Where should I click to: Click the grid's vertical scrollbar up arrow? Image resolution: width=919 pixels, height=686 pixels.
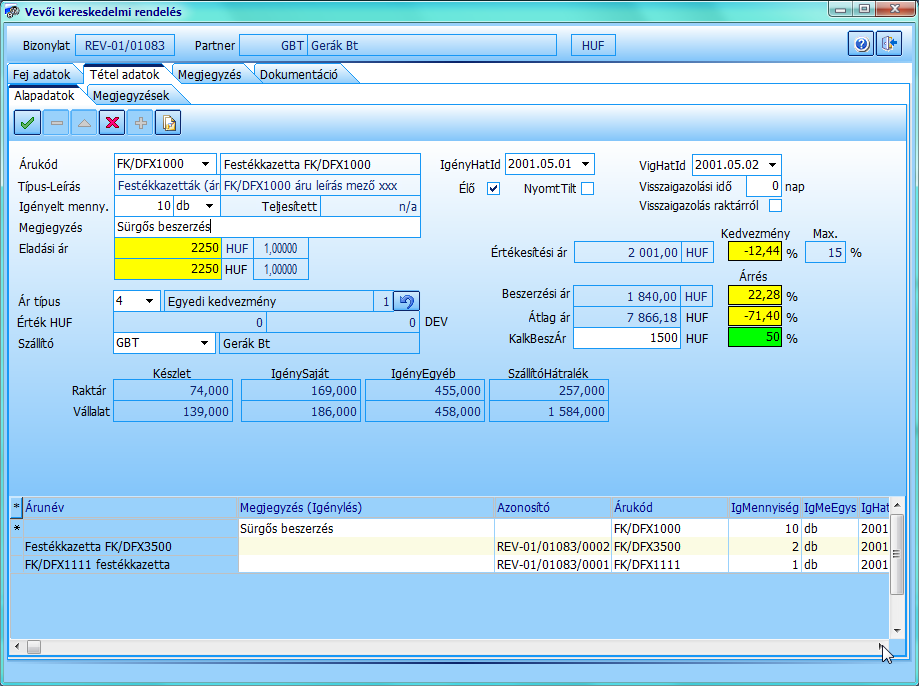tap(897, 505)
